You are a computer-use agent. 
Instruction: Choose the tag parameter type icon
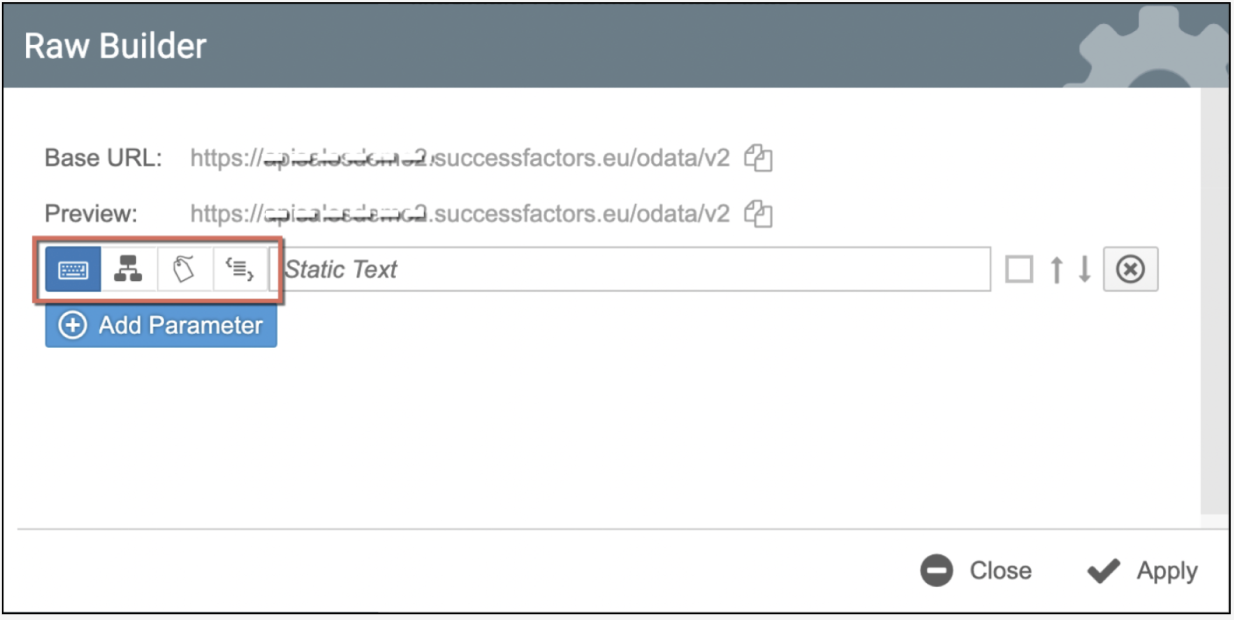(x=184, y=270)
